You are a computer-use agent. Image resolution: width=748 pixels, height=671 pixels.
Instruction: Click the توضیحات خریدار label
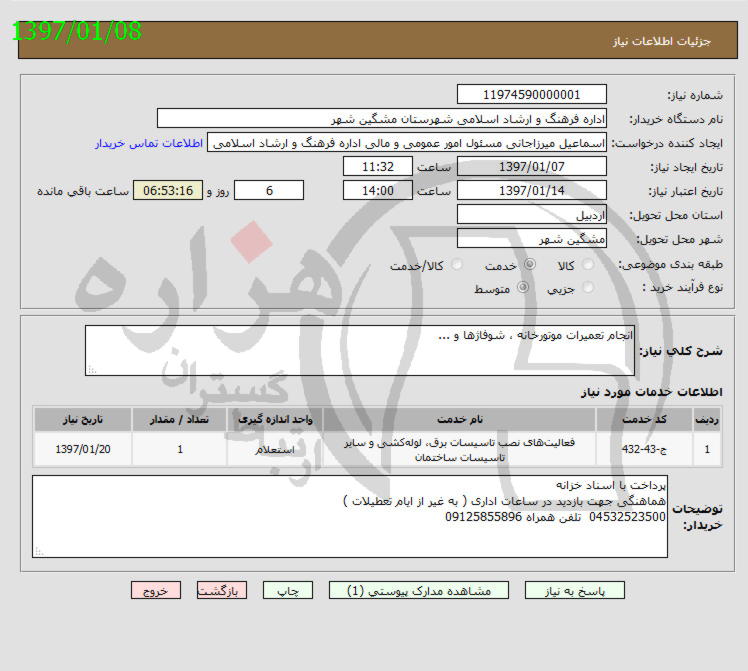[x=697, y=516]
